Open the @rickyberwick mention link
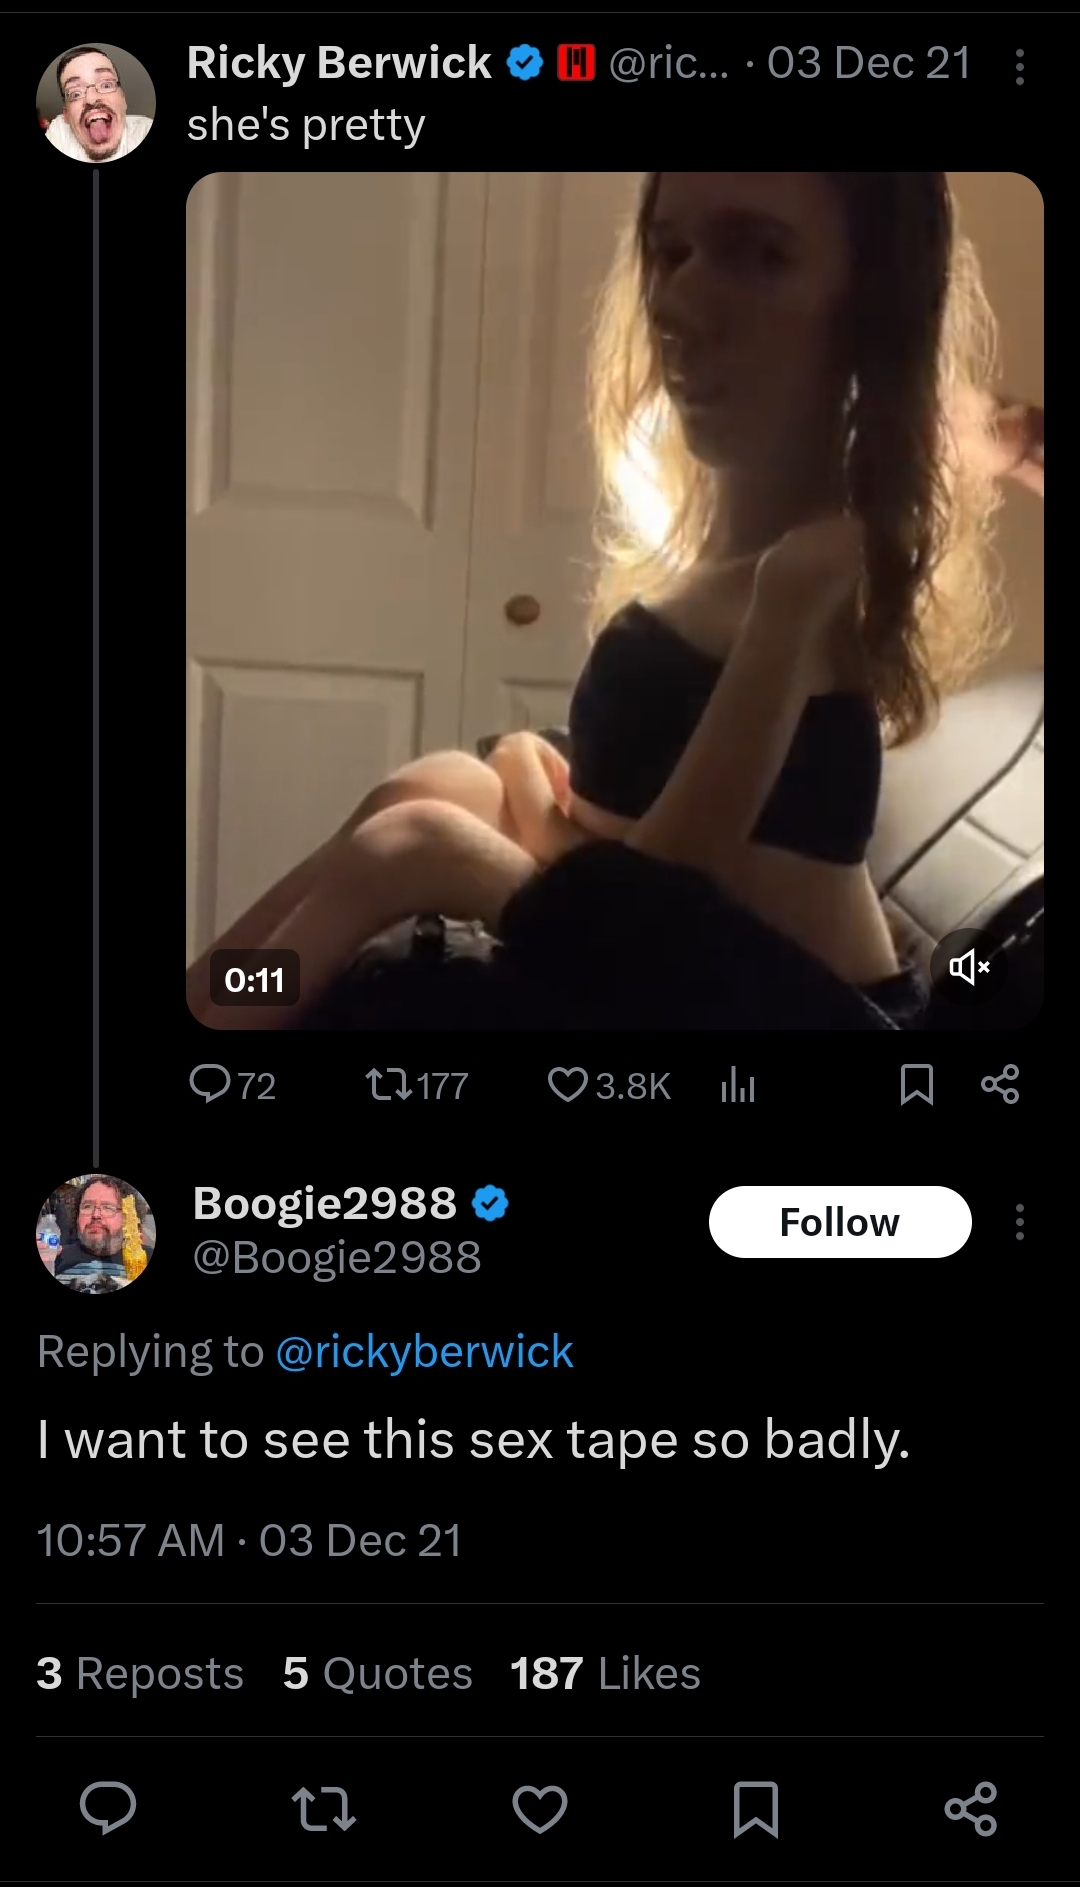 [424, 1352]
